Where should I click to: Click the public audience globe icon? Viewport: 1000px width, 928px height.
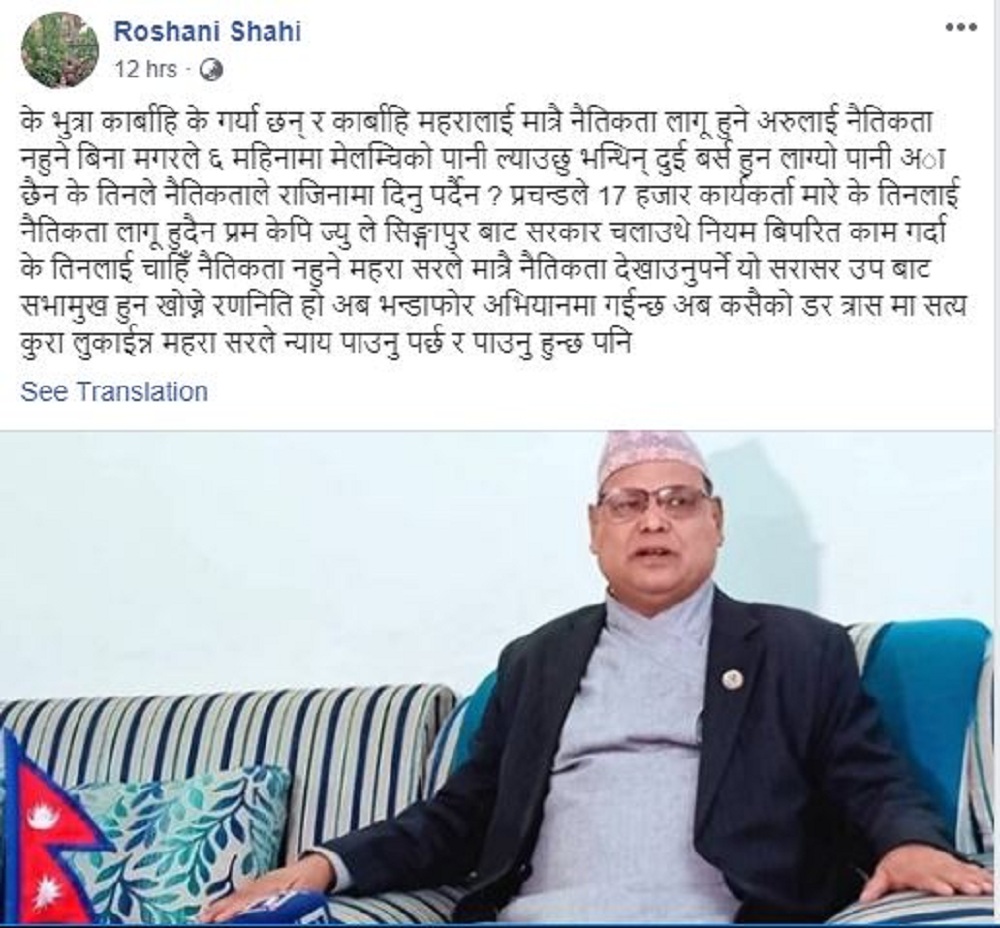pos(211,70)
